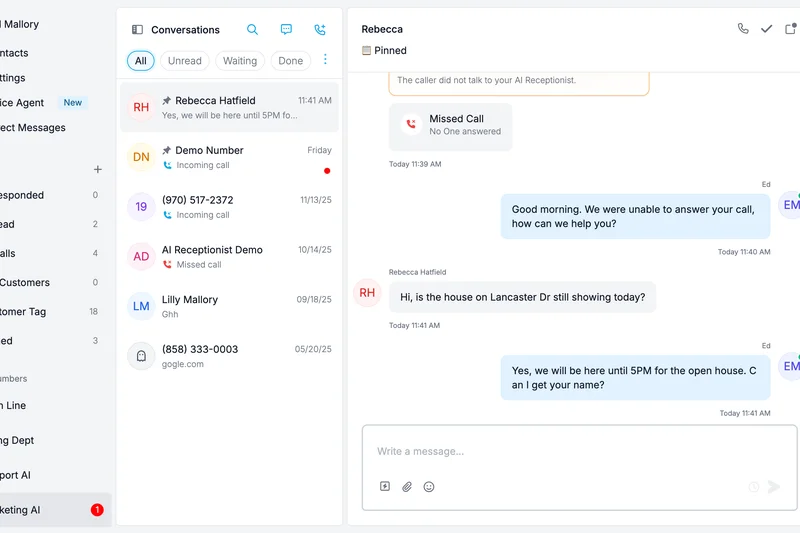Image resolution: width=800 pixels, height=533 pixels.
Task: Open Lilly Mallory conversation
Action: coord(230,306)
